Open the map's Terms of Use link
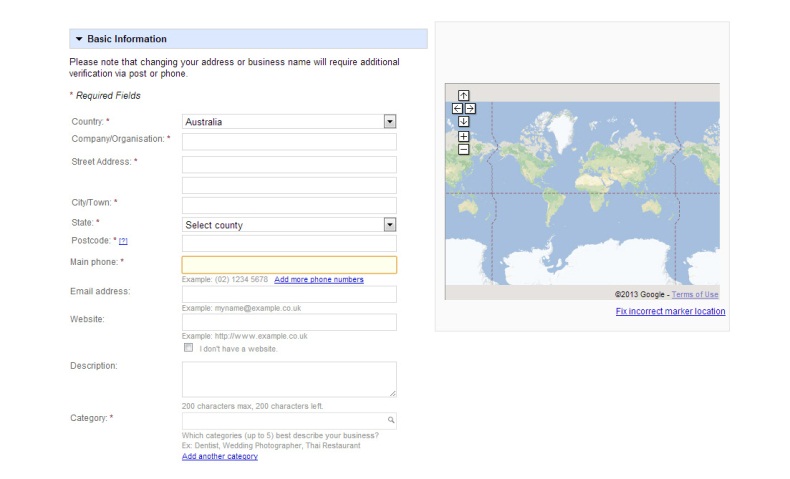 click(695, 295)
